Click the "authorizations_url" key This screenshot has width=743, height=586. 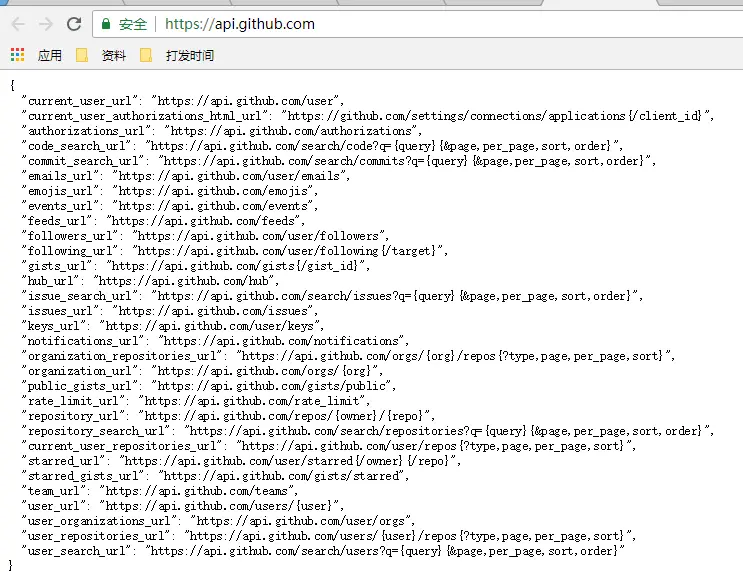[x=86, y=131]
